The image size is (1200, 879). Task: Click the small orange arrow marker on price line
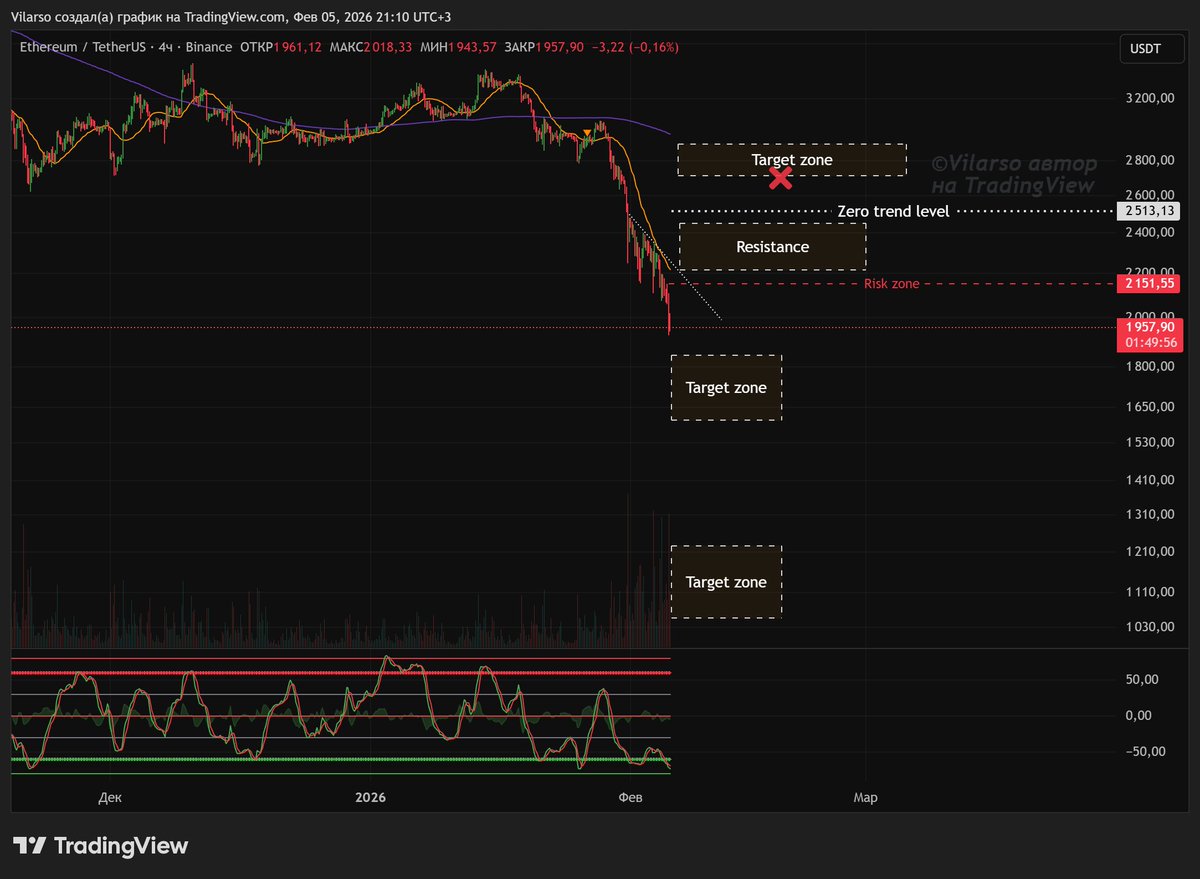[586, 133]
